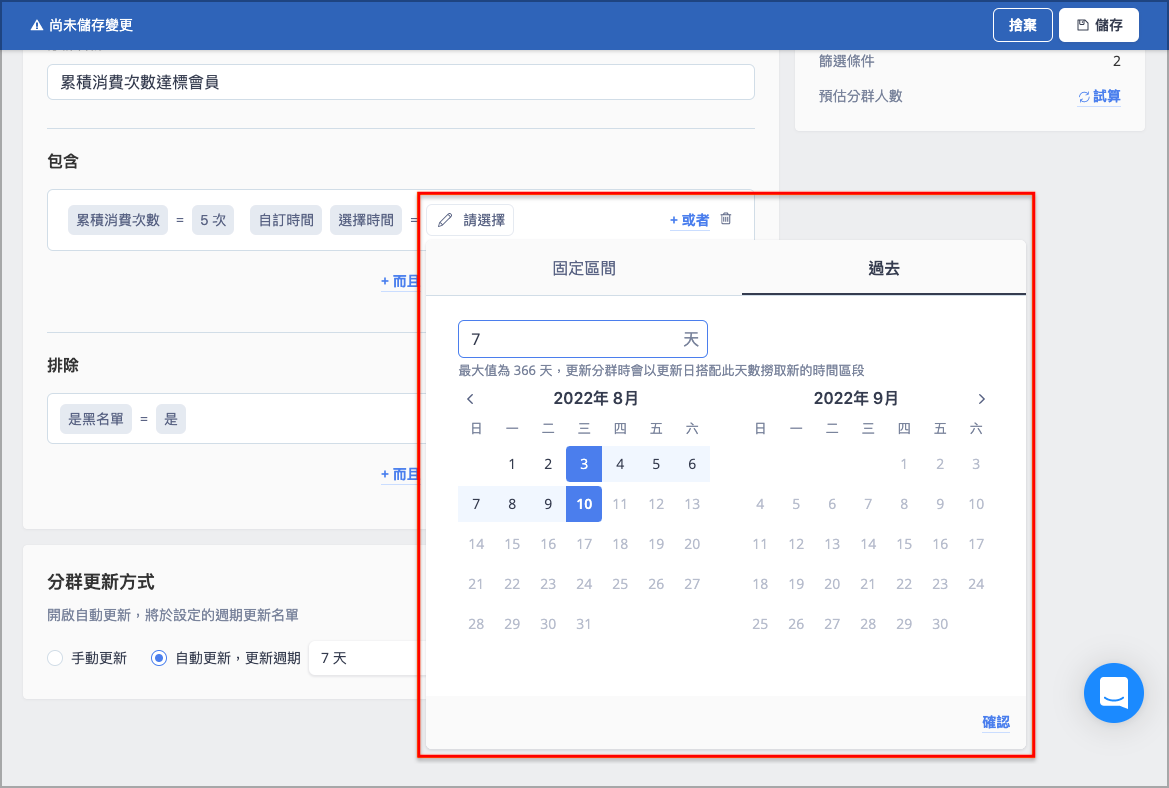Switch to the 過去 tab
The width and height of the screenshot is (1169, 788).
click(x=883, y=268)
